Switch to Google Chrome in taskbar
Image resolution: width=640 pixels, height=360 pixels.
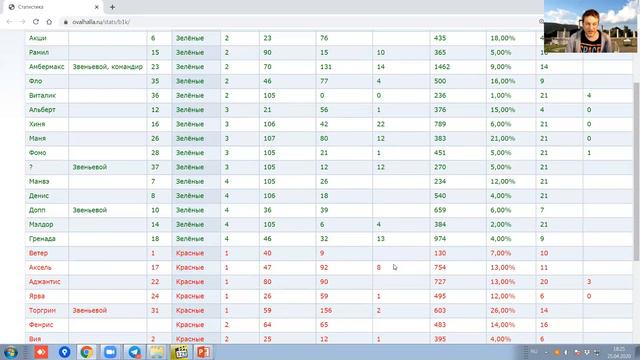tap(87, 352)
